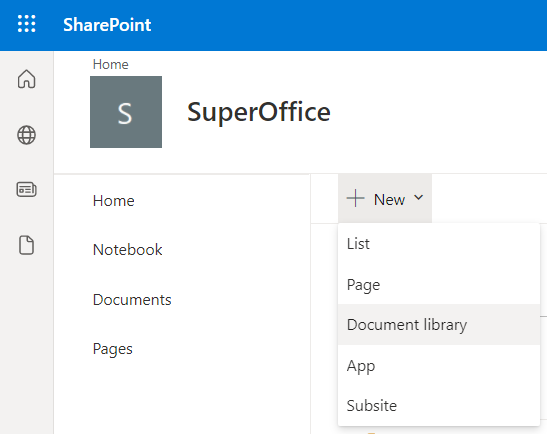Click the plus icon on New button
This screenshot has width=547, height=434.
(355, 199)
